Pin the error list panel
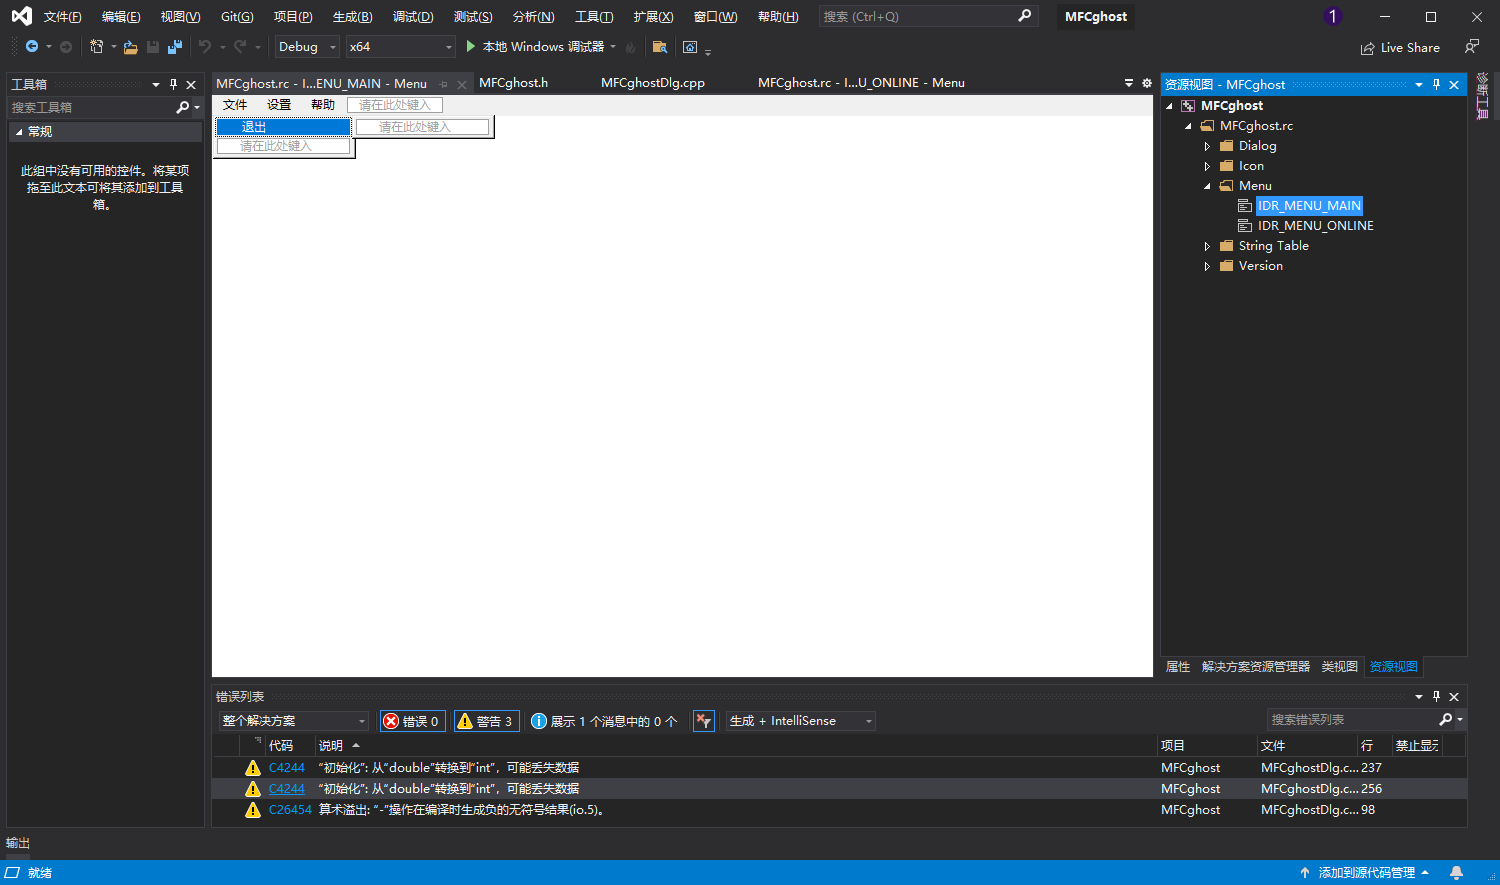The height and width of the screenshot is (885, 1500). coord(1436,697)
